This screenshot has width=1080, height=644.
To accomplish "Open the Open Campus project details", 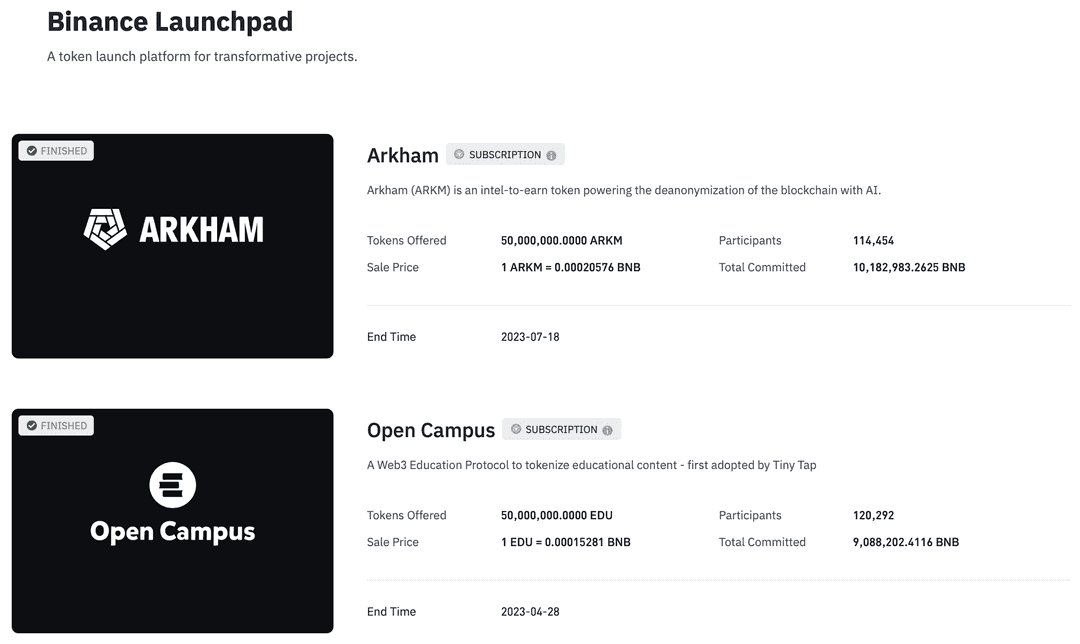I will pos(431,430).
